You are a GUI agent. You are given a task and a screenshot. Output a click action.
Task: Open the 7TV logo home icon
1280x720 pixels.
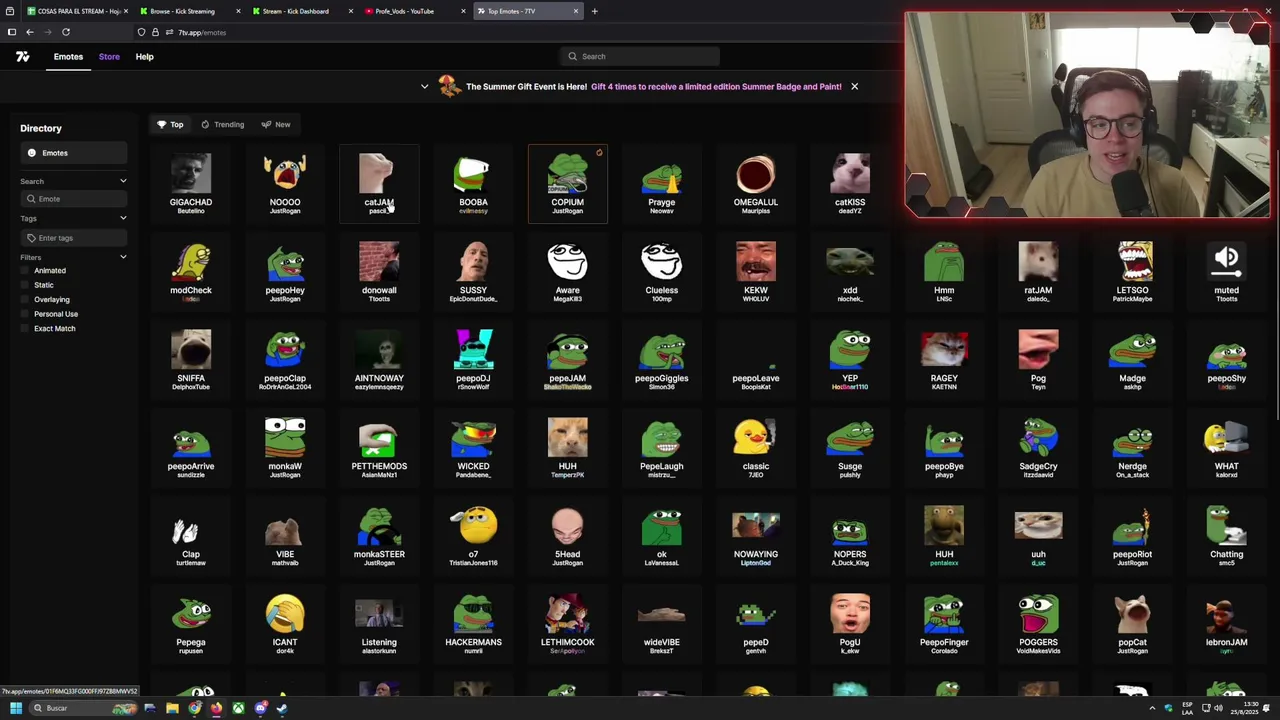23,57
